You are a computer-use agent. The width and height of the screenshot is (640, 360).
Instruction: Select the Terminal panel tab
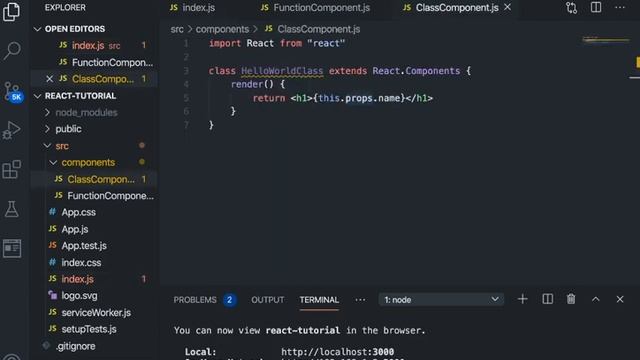click(x=319, y=300)
